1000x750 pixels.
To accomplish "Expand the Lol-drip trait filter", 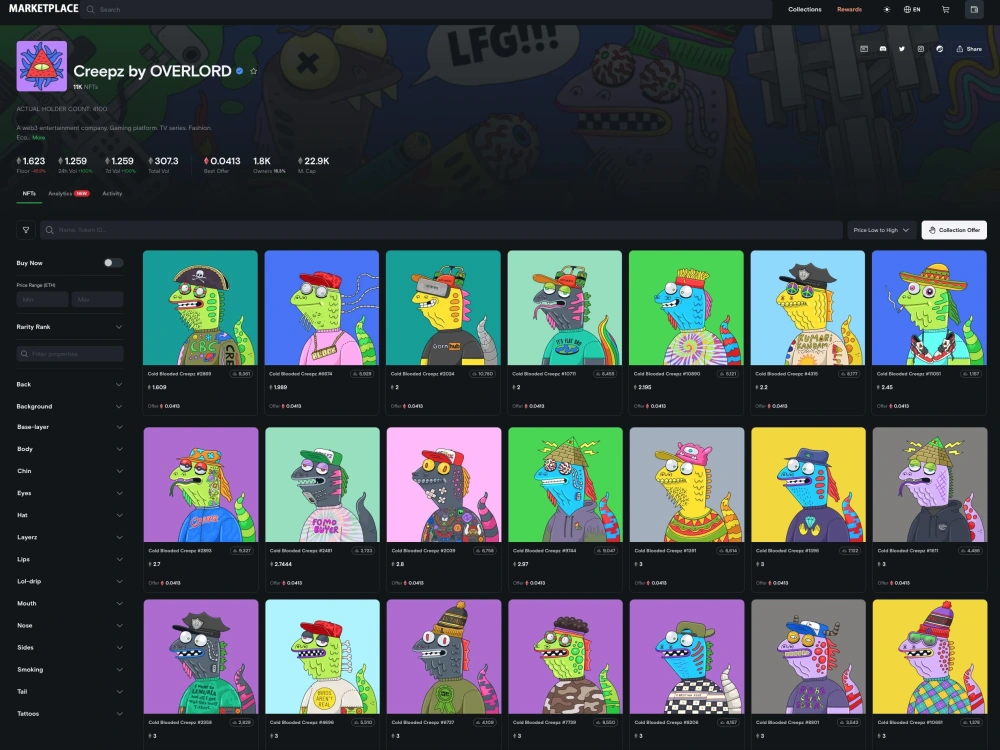I will [69, 582].
